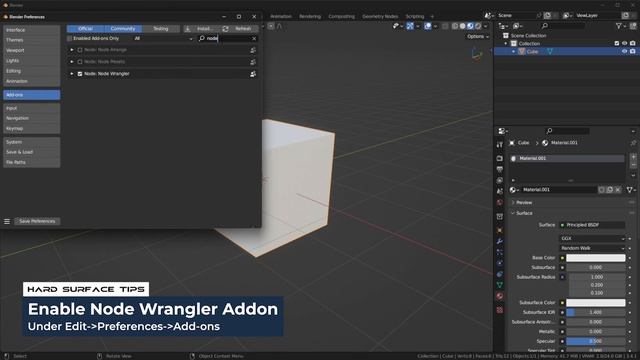Viewport: 640px width, 360px height.
Task: Enable the Node Arrange add-on checkbox
Action: click(80, 50)
